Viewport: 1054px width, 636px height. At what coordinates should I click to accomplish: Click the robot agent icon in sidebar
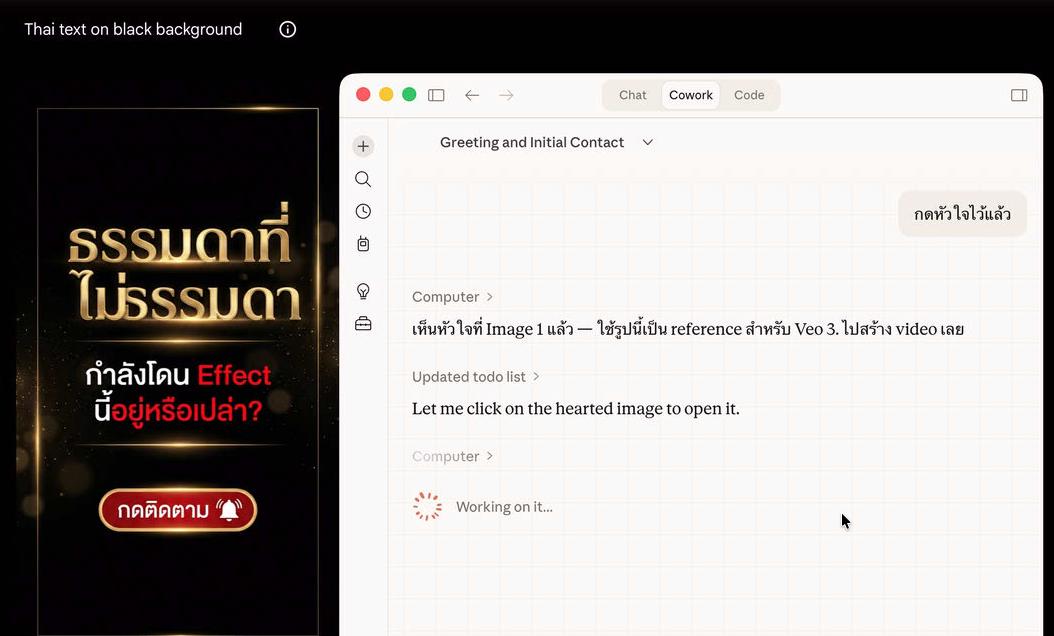click(x=363, y=243)
